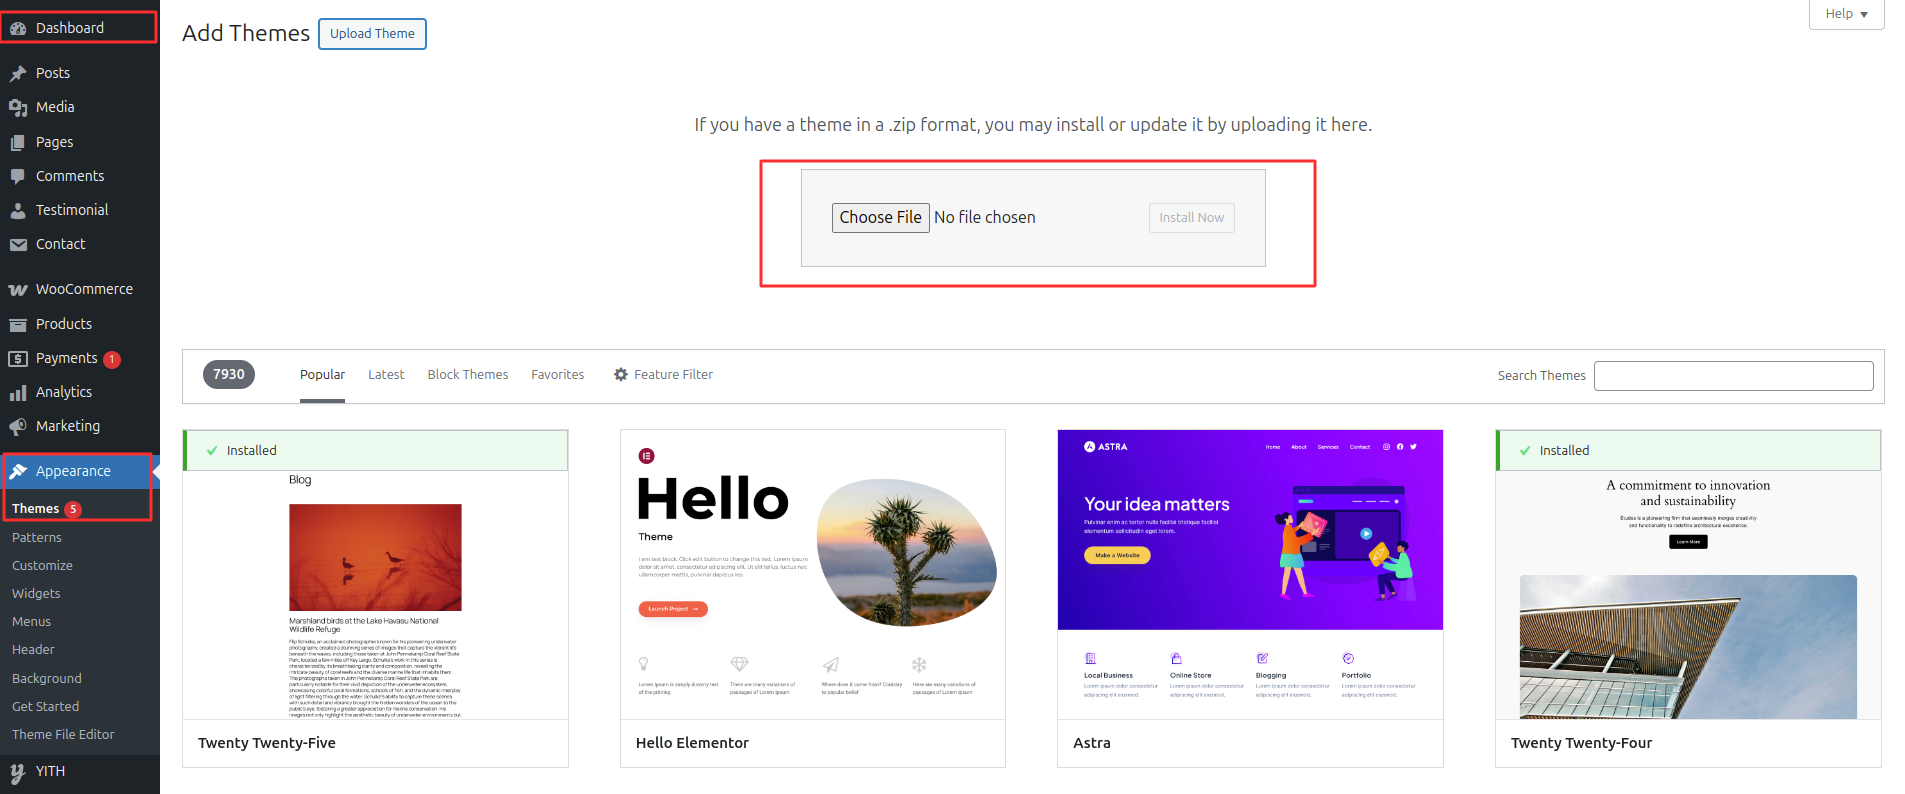Select the WooCommerce icon in sidebar

20,289
